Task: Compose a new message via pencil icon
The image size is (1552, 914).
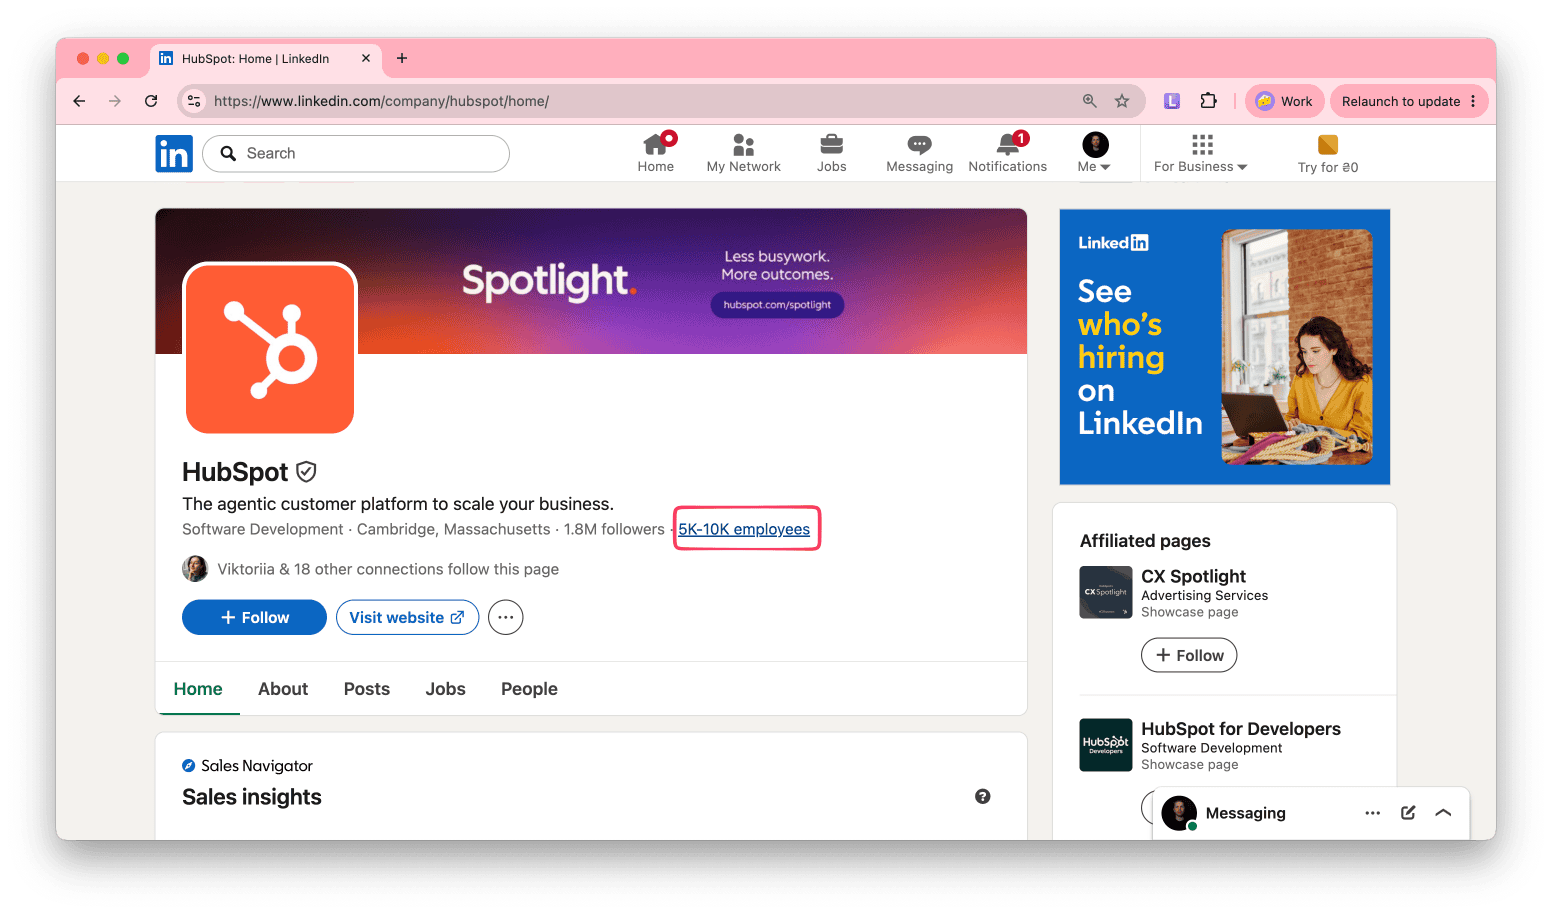Action: click(x=1408, y=813)
